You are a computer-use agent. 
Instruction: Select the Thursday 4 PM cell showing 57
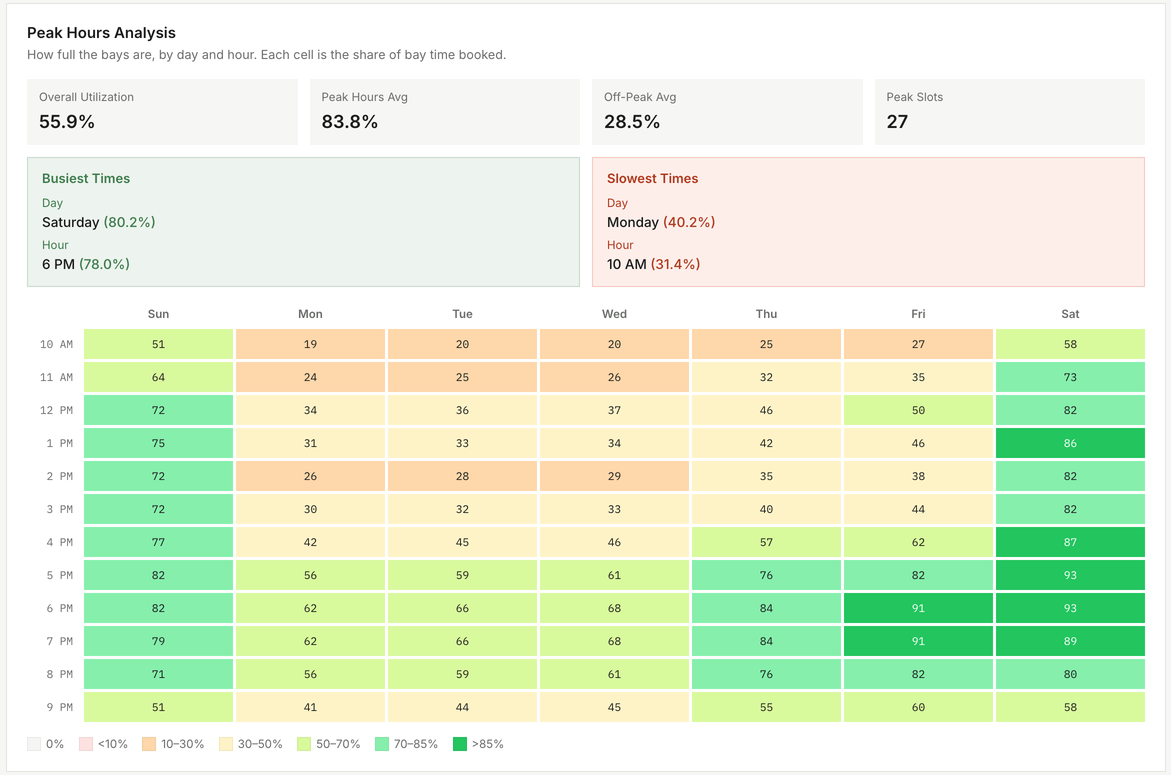click(766, 542)
